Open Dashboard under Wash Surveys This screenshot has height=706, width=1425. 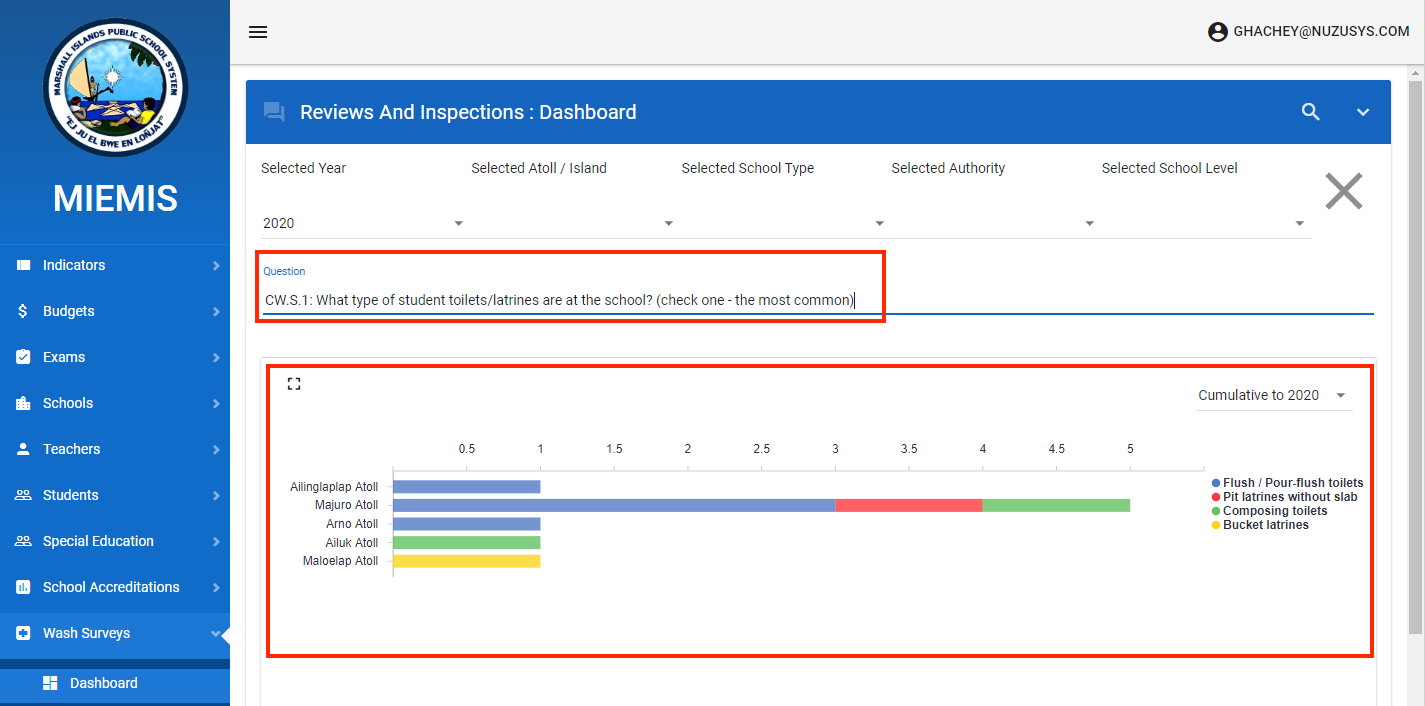103,683
